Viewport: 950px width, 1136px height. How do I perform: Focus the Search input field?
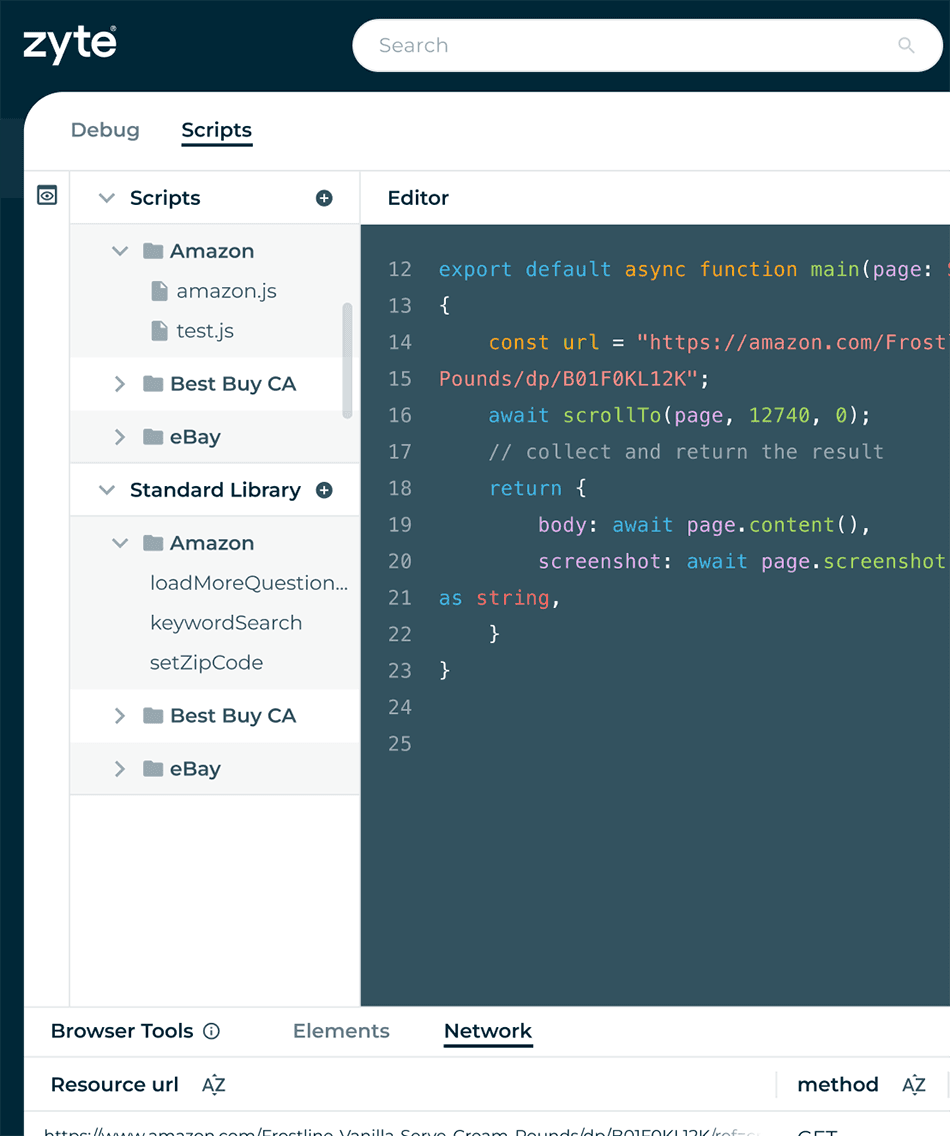[x=646, y=45]
